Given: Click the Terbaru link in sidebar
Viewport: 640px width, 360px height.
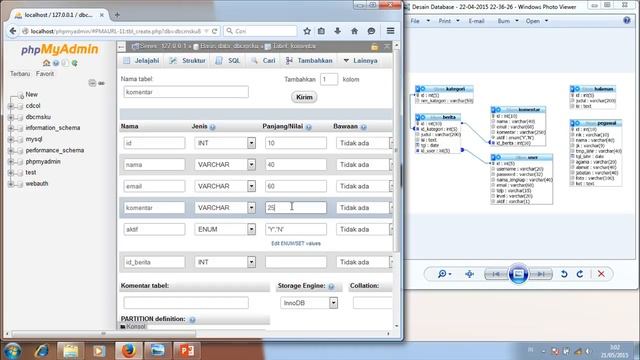Looking at the screenshot, I should [20, 74].
